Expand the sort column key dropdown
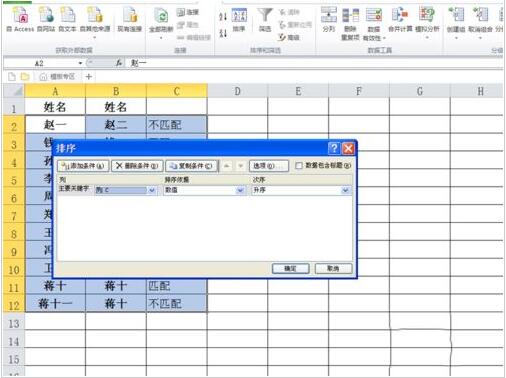Screen dimensions: 506x378 [x=152, y=190]
